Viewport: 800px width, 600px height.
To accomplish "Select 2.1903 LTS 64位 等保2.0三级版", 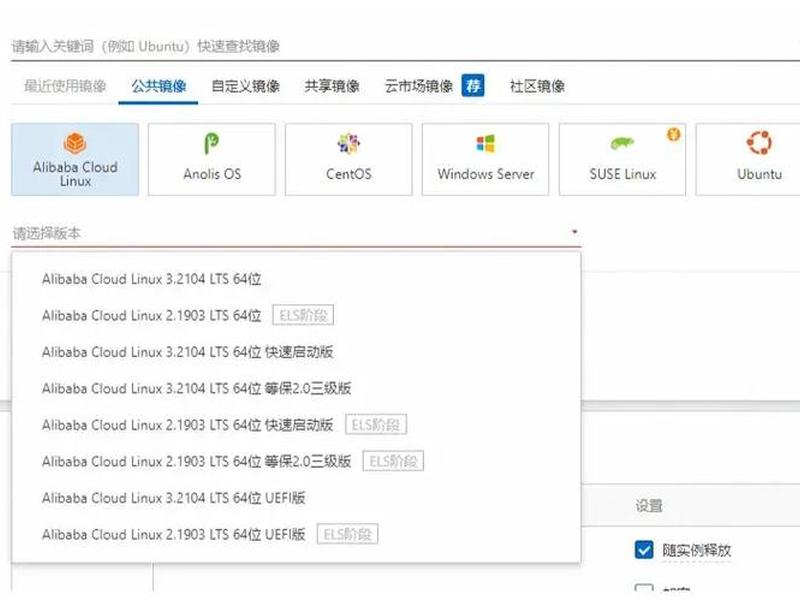I will (x=296, y=461).
